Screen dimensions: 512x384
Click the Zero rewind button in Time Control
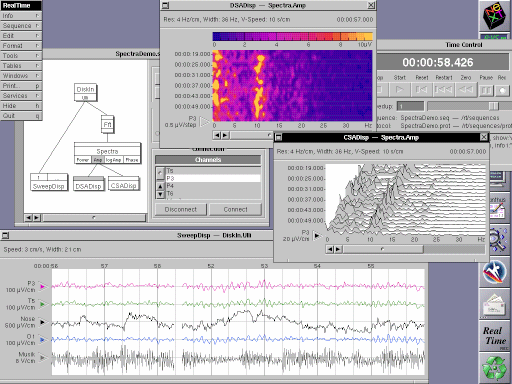click(x=466, y=90)
